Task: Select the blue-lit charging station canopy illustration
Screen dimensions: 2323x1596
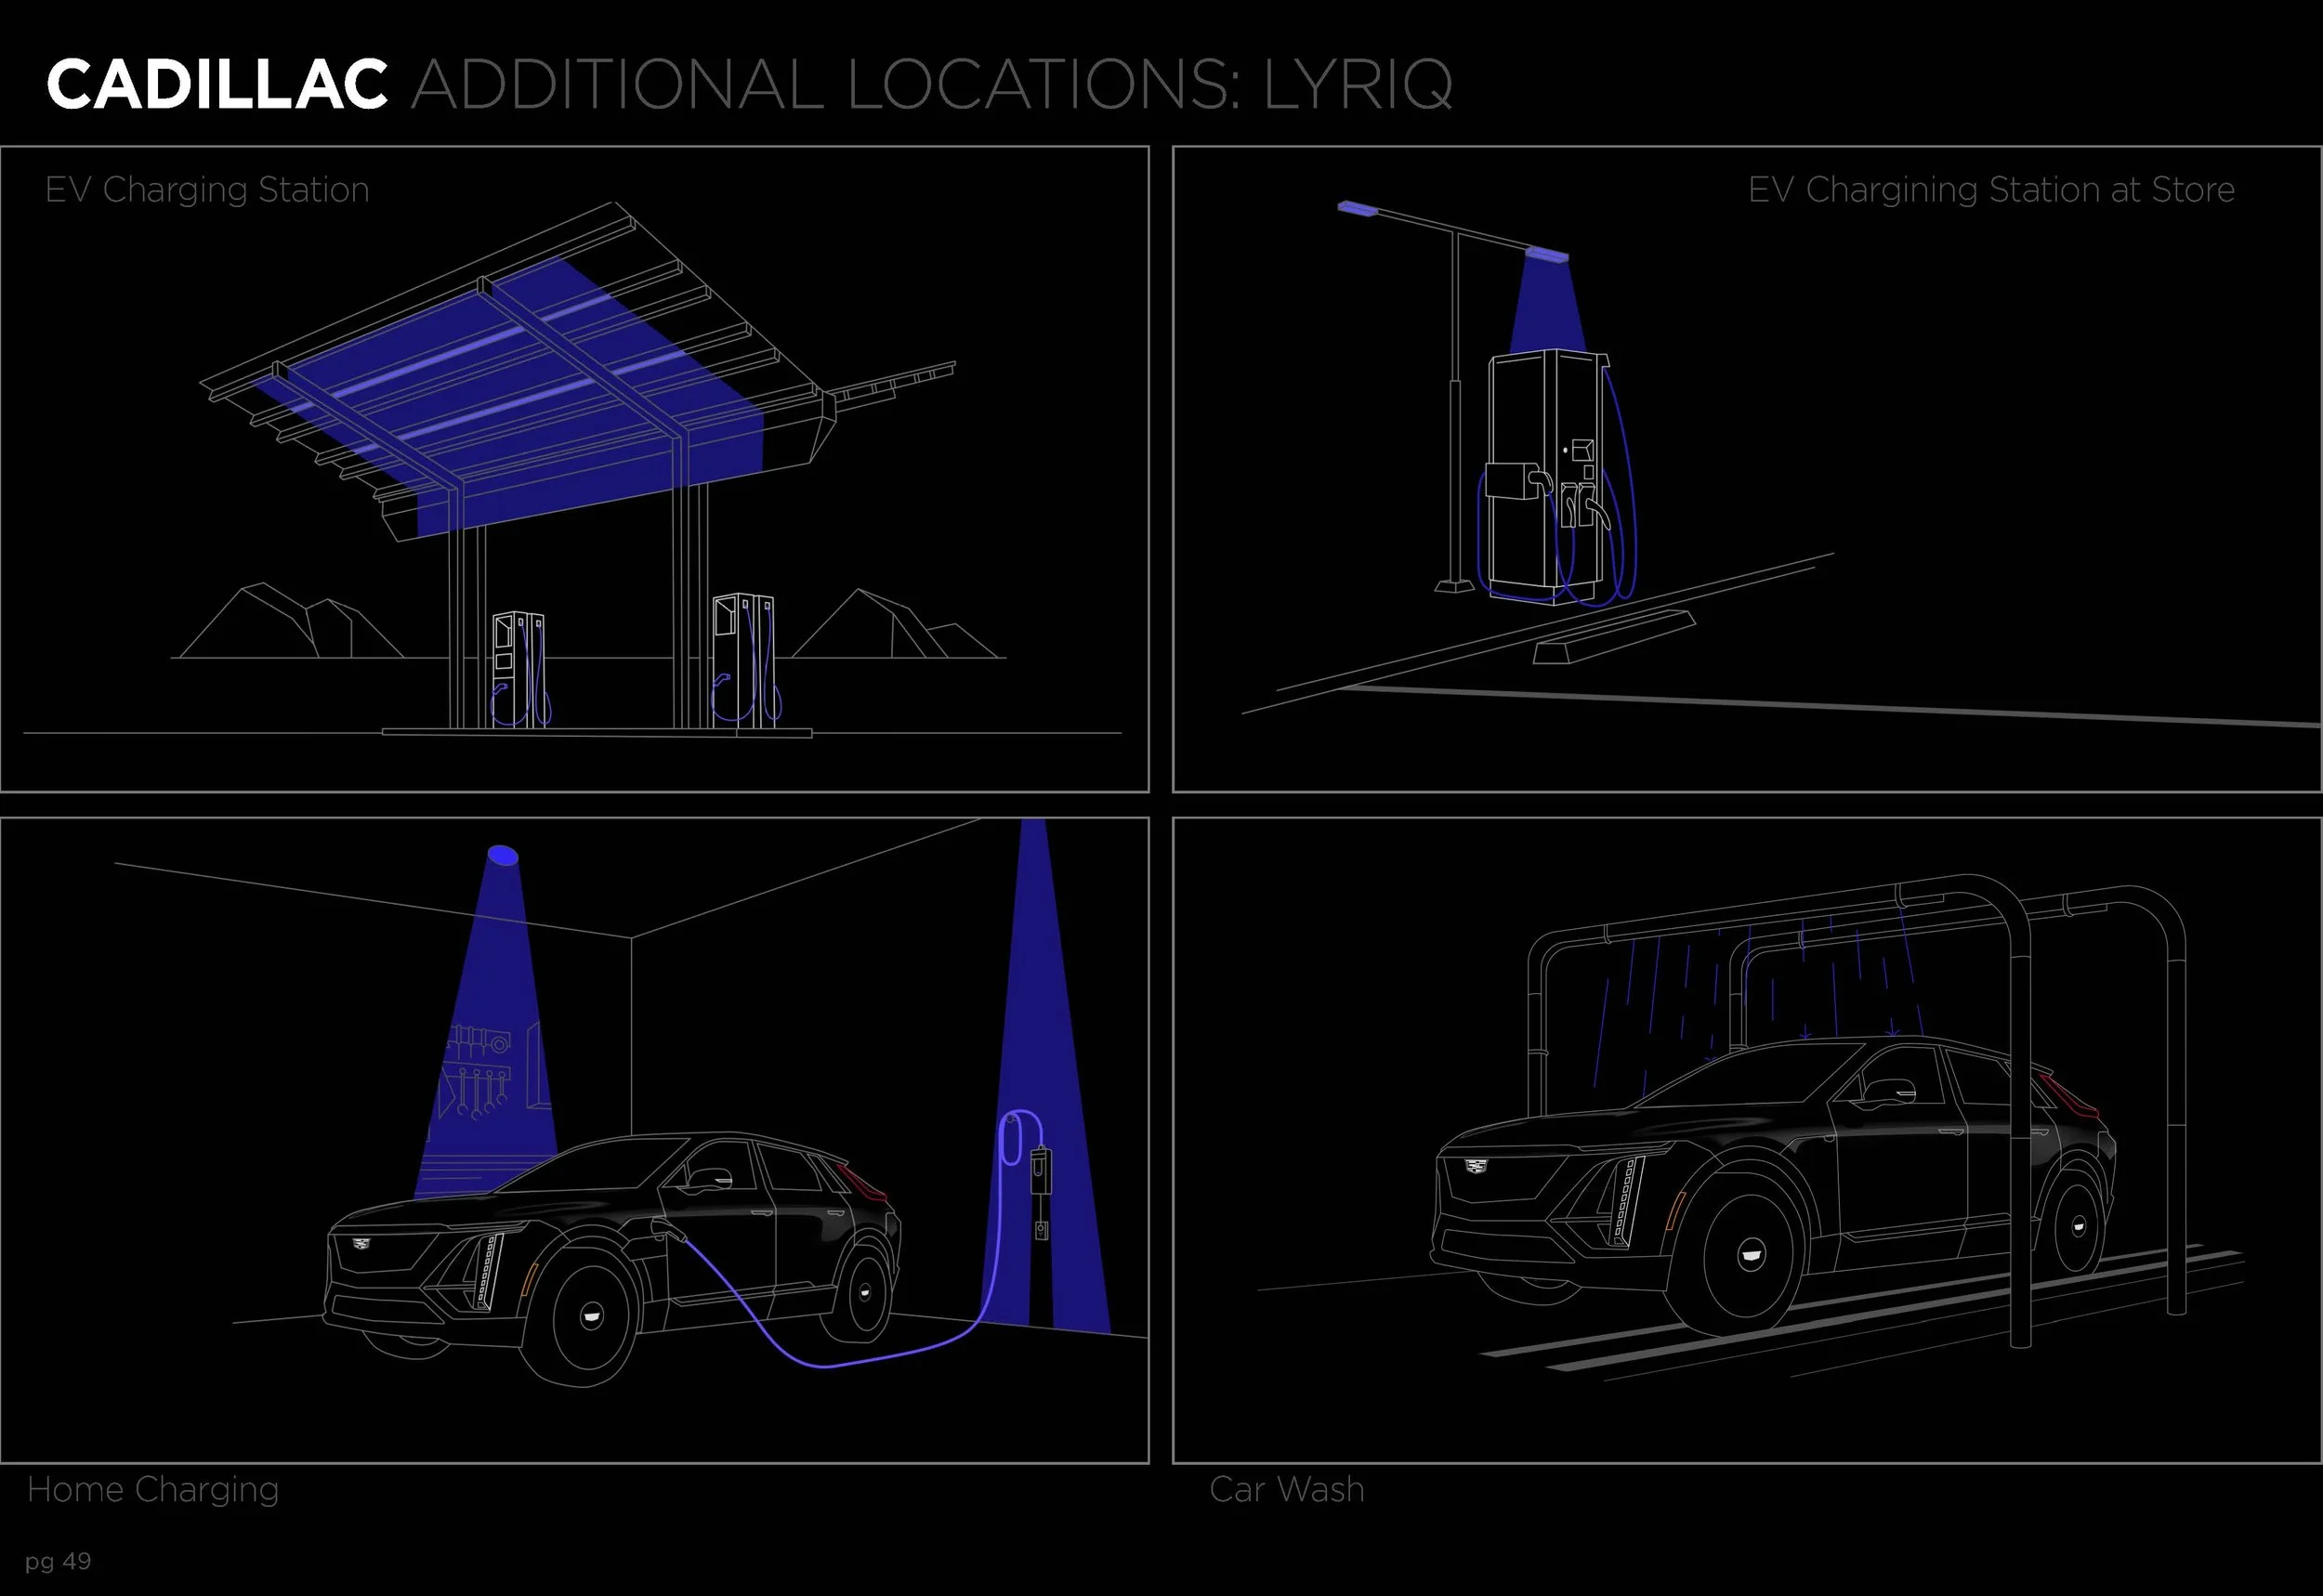Action: 578,372
